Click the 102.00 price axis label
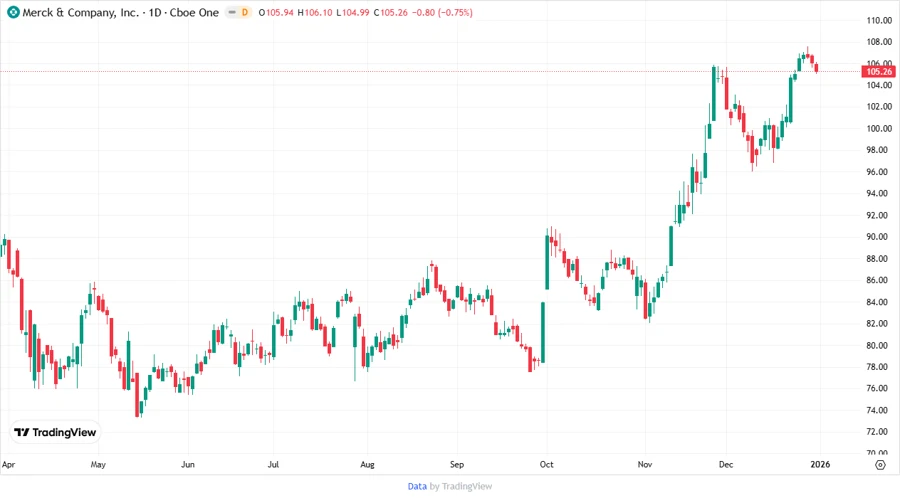Screen dimensions: 900x498 click(879, 107)
